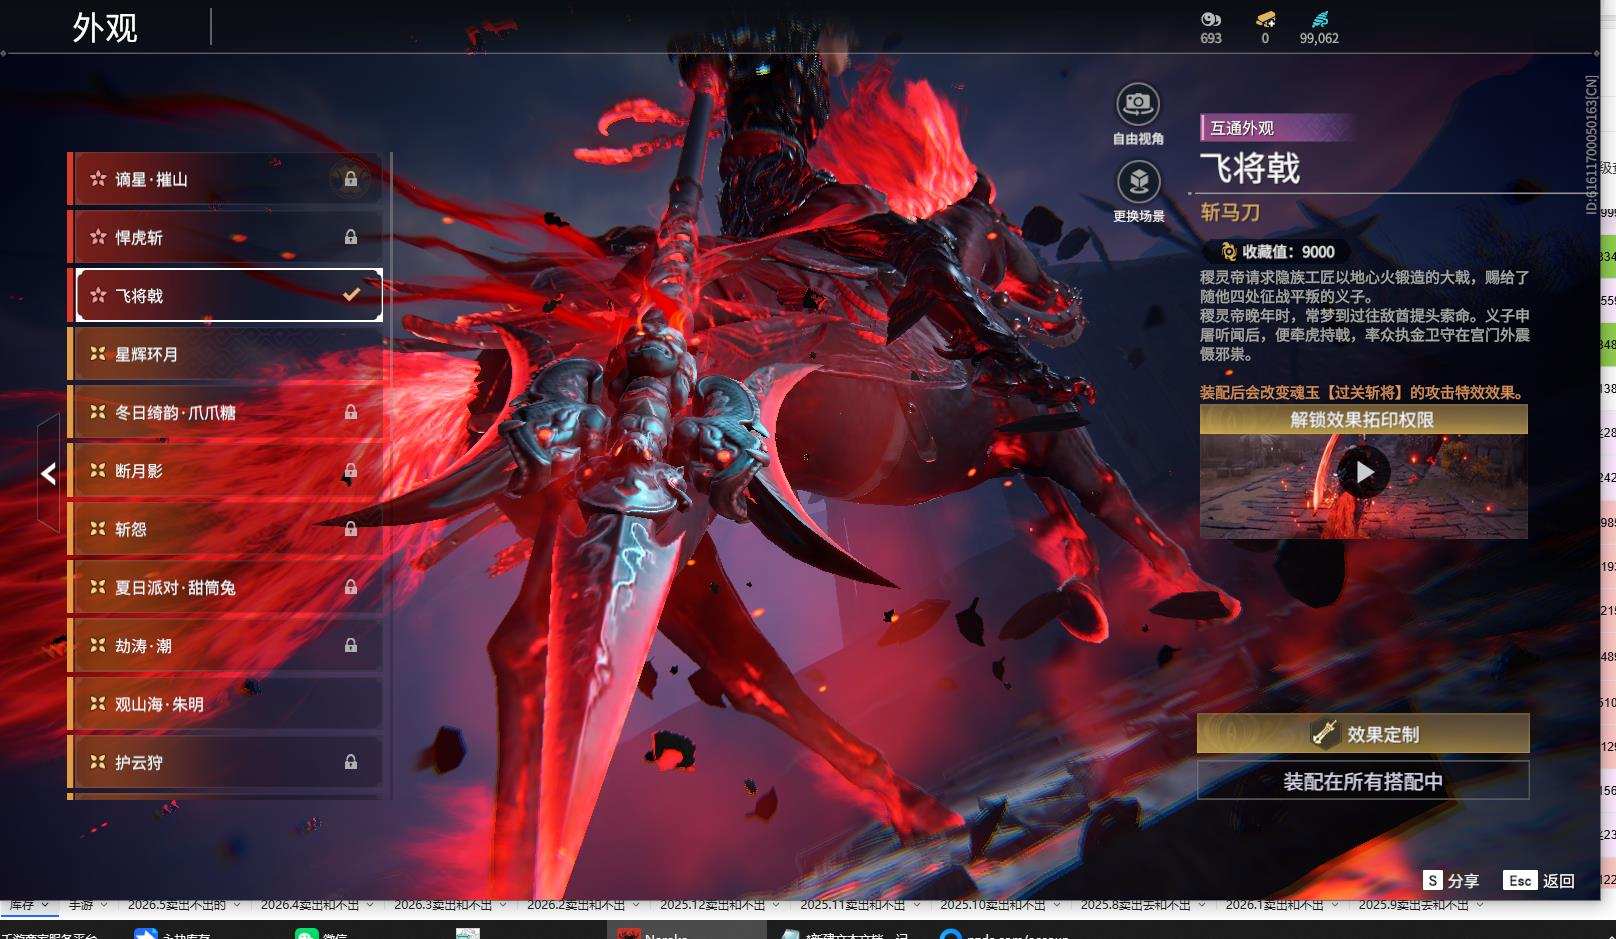Open the 2025.12卖出和不出 tab dropdown arrow
Viewport: 1616px width, 939px height.
coord(776,905)
